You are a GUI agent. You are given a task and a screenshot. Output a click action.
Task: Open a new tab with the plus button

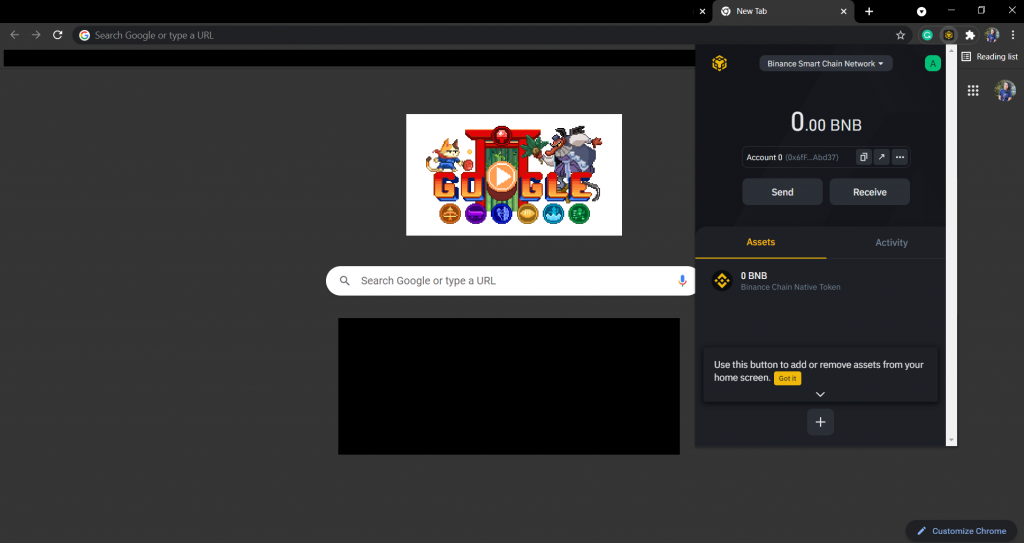tap(869, 11)
